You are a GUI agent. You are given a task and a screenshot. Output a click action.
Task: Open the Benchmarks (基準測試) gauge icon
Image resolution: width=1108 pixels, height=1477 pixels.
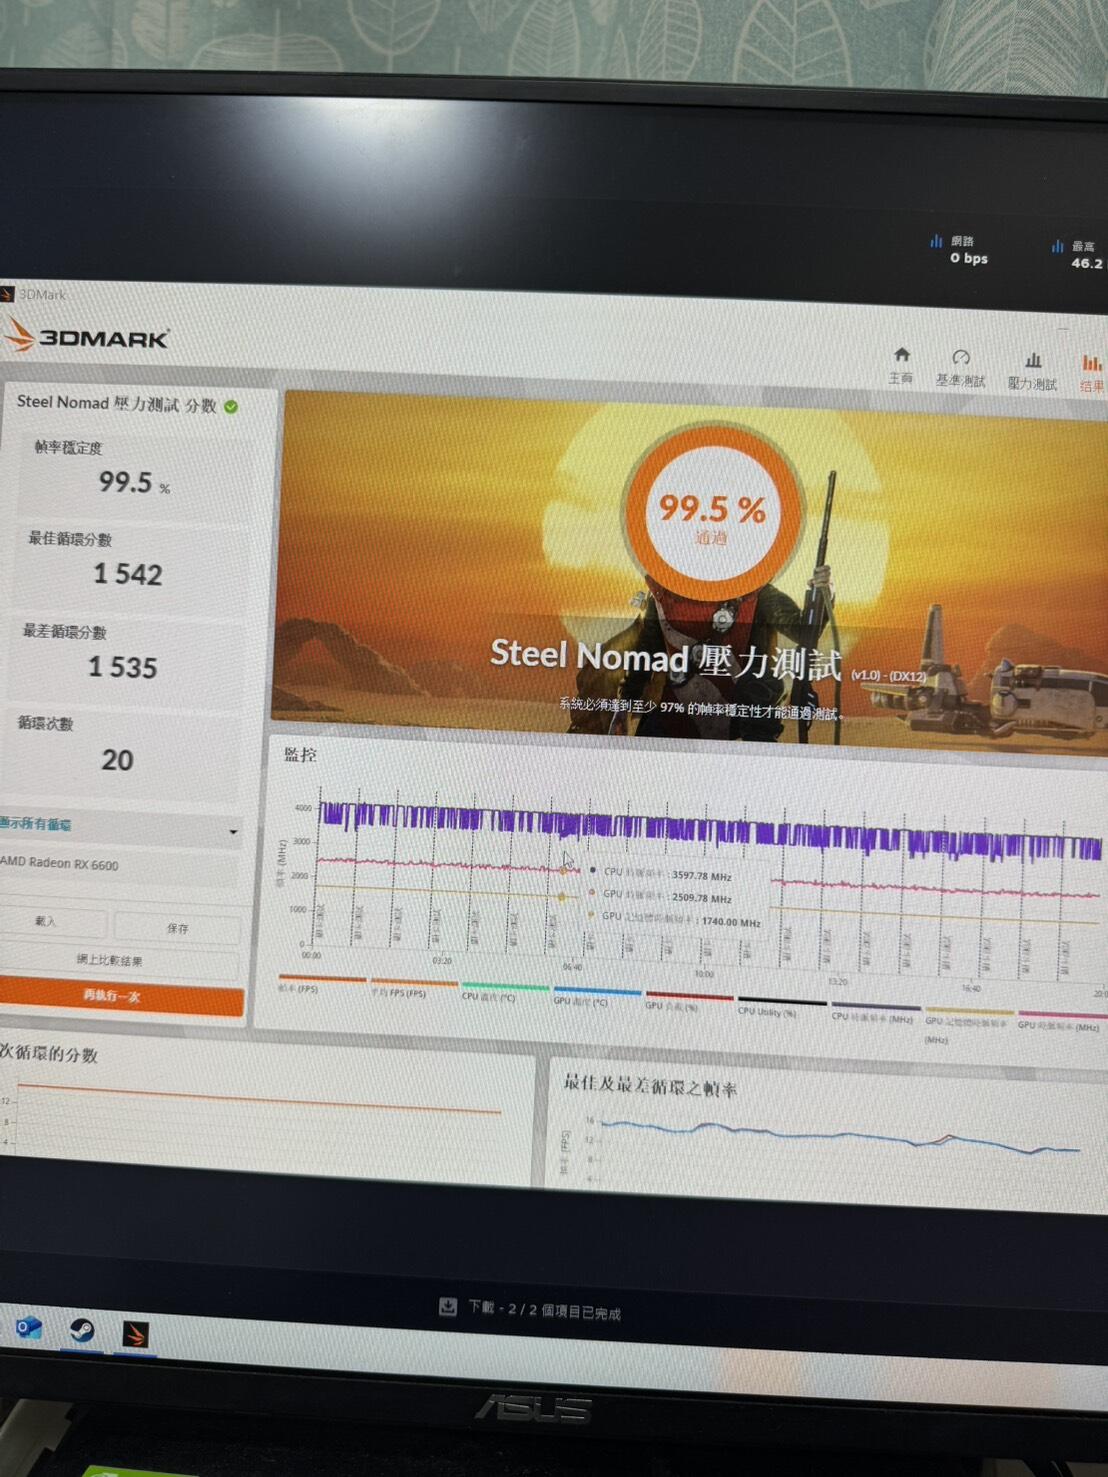961,357
